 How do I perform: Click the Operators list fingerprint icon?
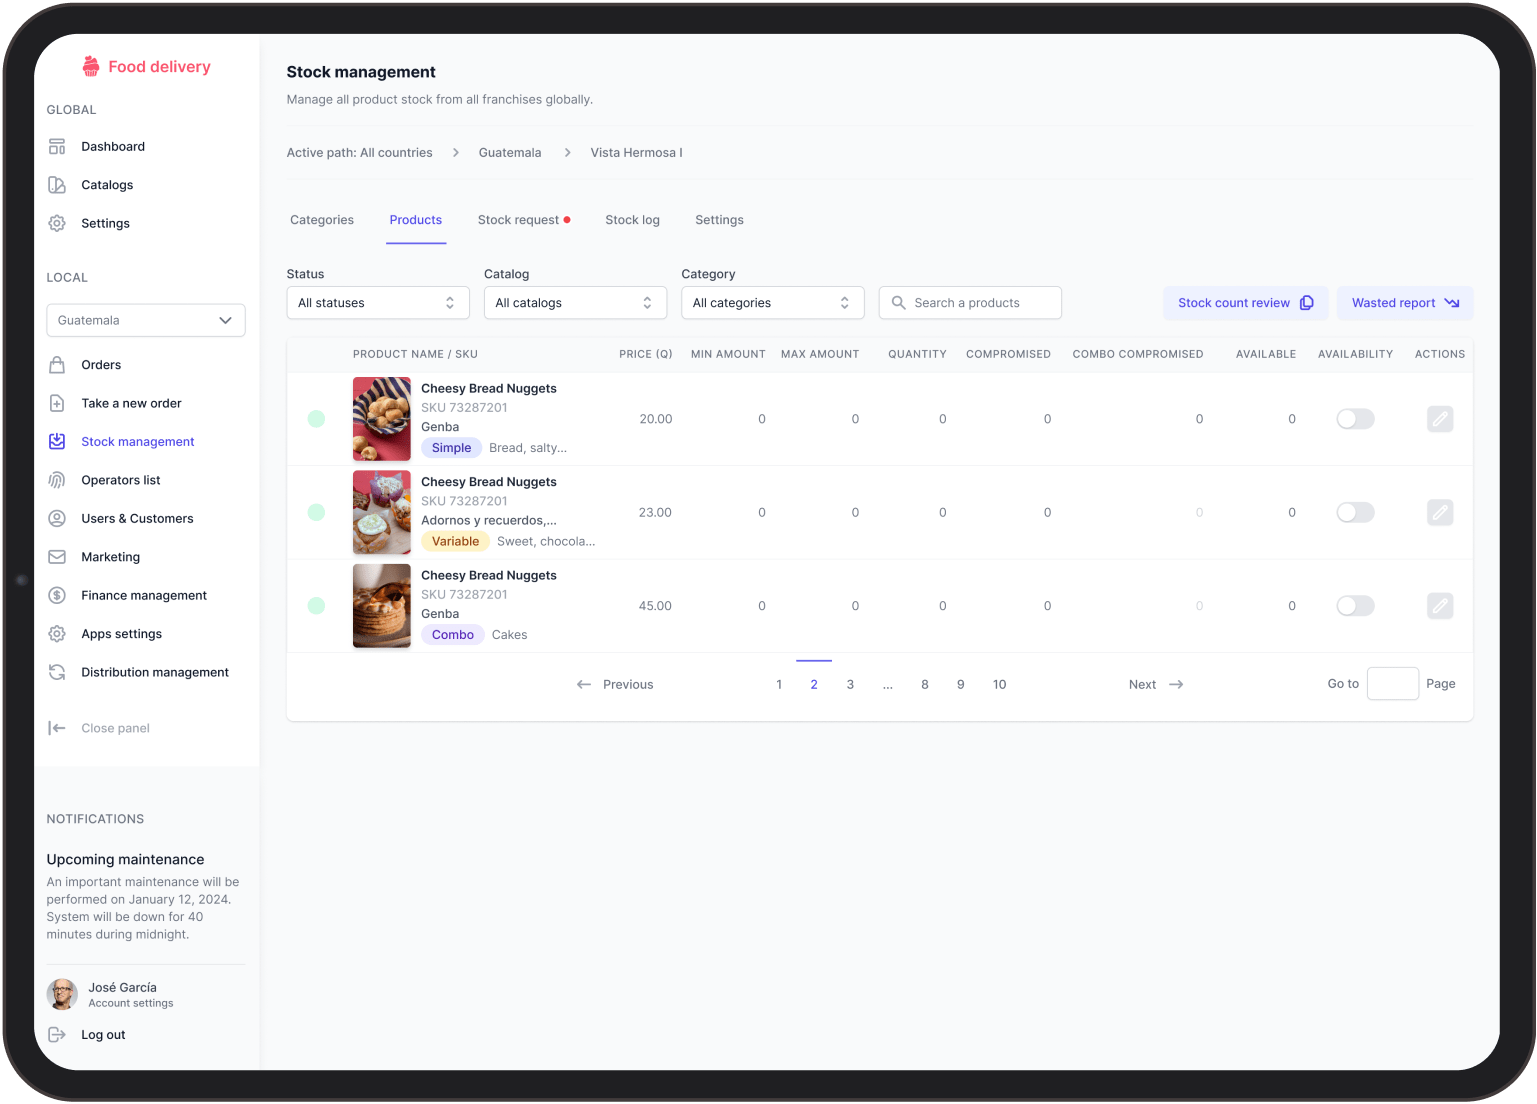pyautogui.click(x=57, y=480)
